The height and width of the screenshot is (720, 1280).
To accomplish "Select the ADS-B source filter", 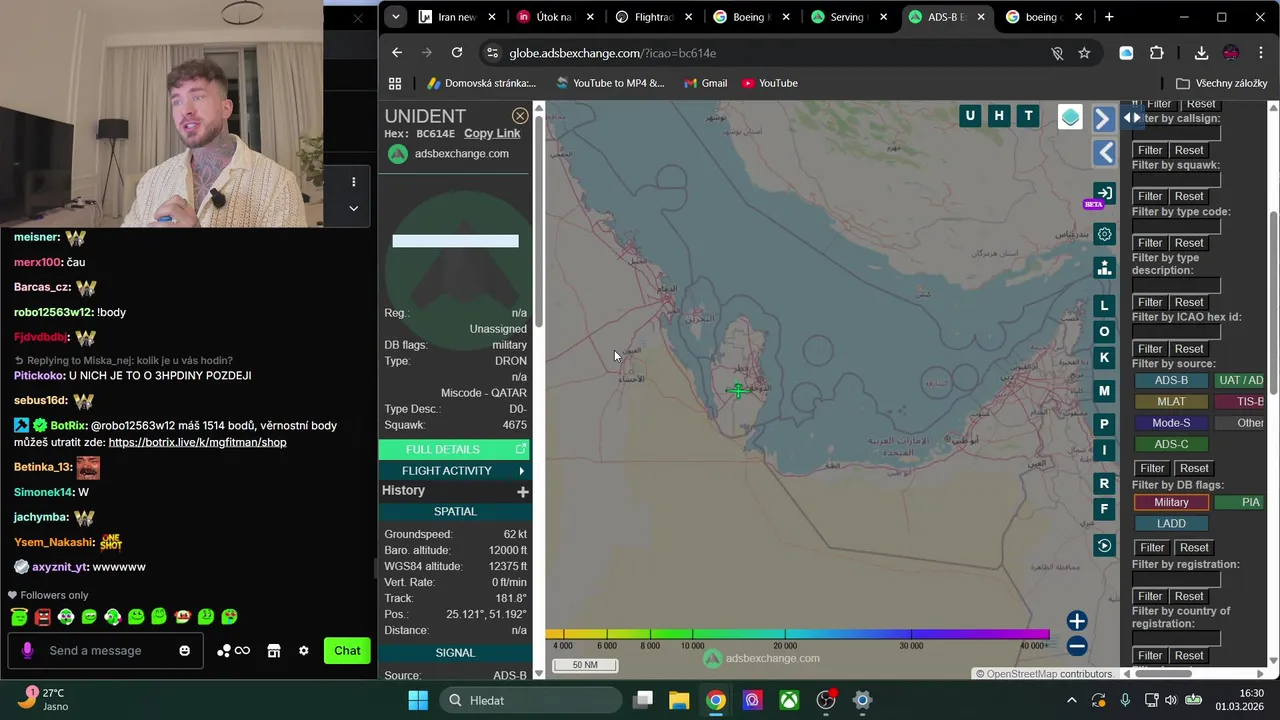I will click(x=1171, y=380).
